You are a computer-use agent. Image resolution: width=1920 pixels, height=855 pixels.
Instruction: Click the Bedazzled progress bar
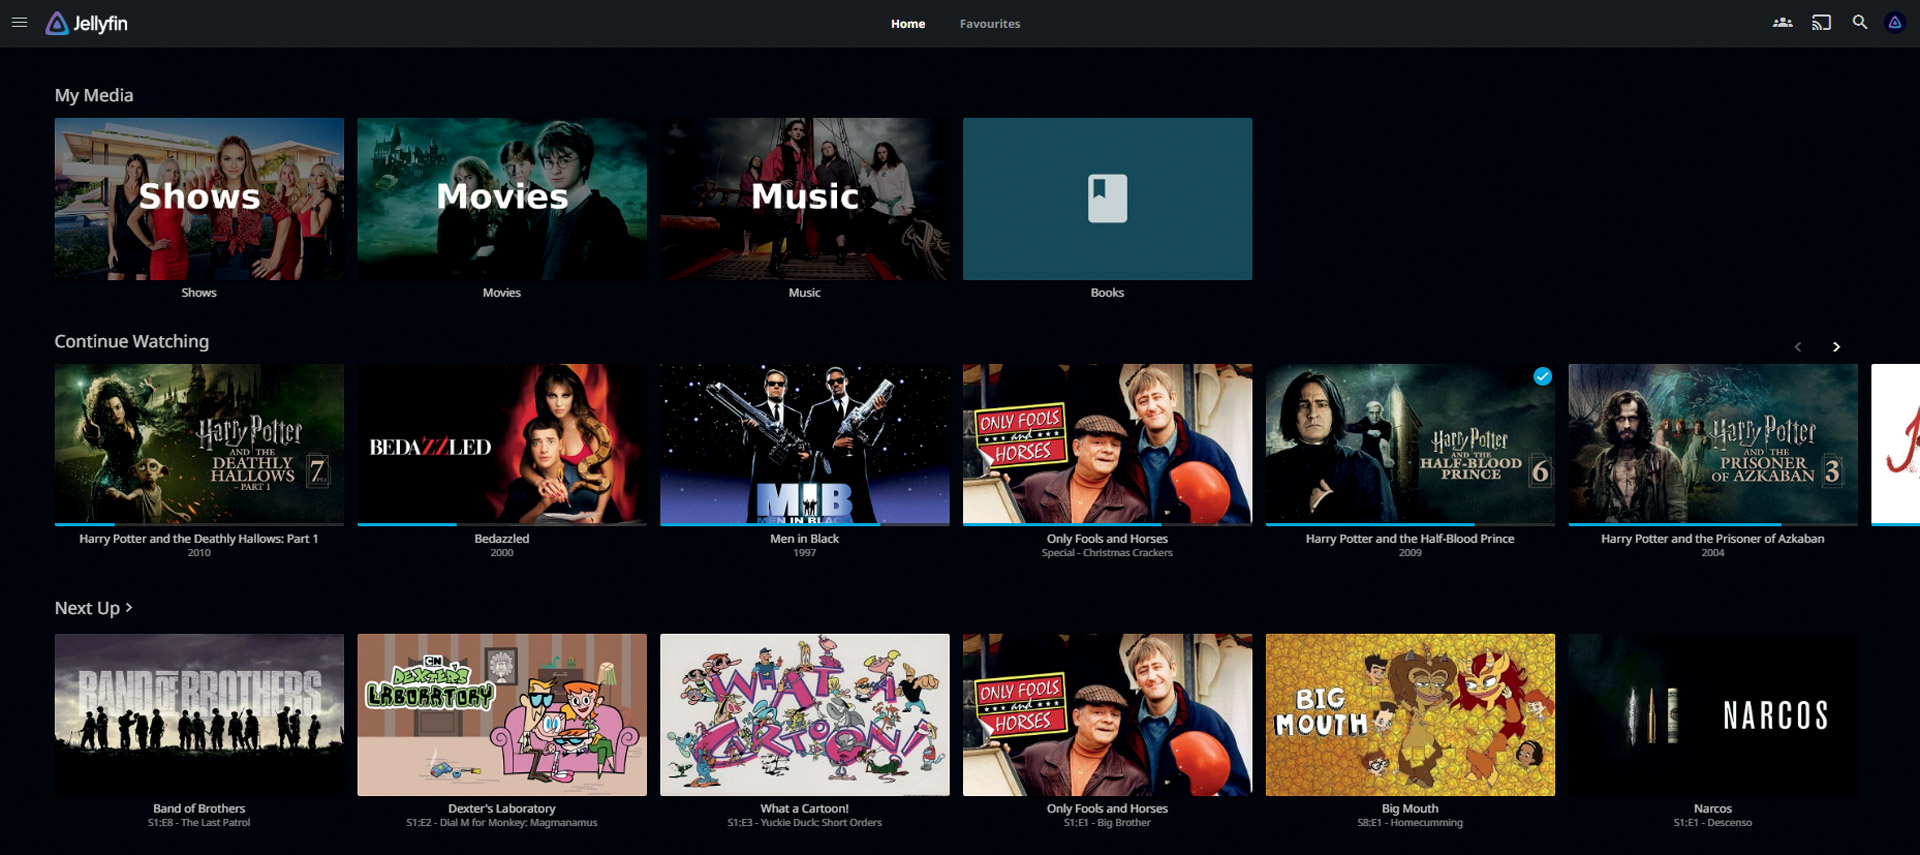pos(502,524)
